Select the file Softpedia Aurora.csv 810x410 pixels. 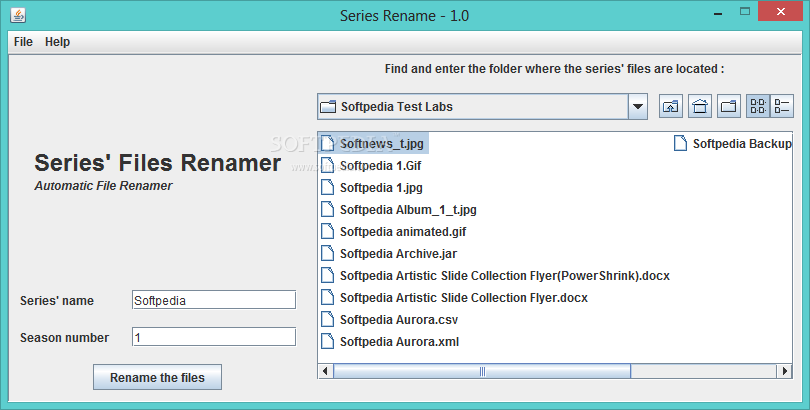click(x=389, y=320)
